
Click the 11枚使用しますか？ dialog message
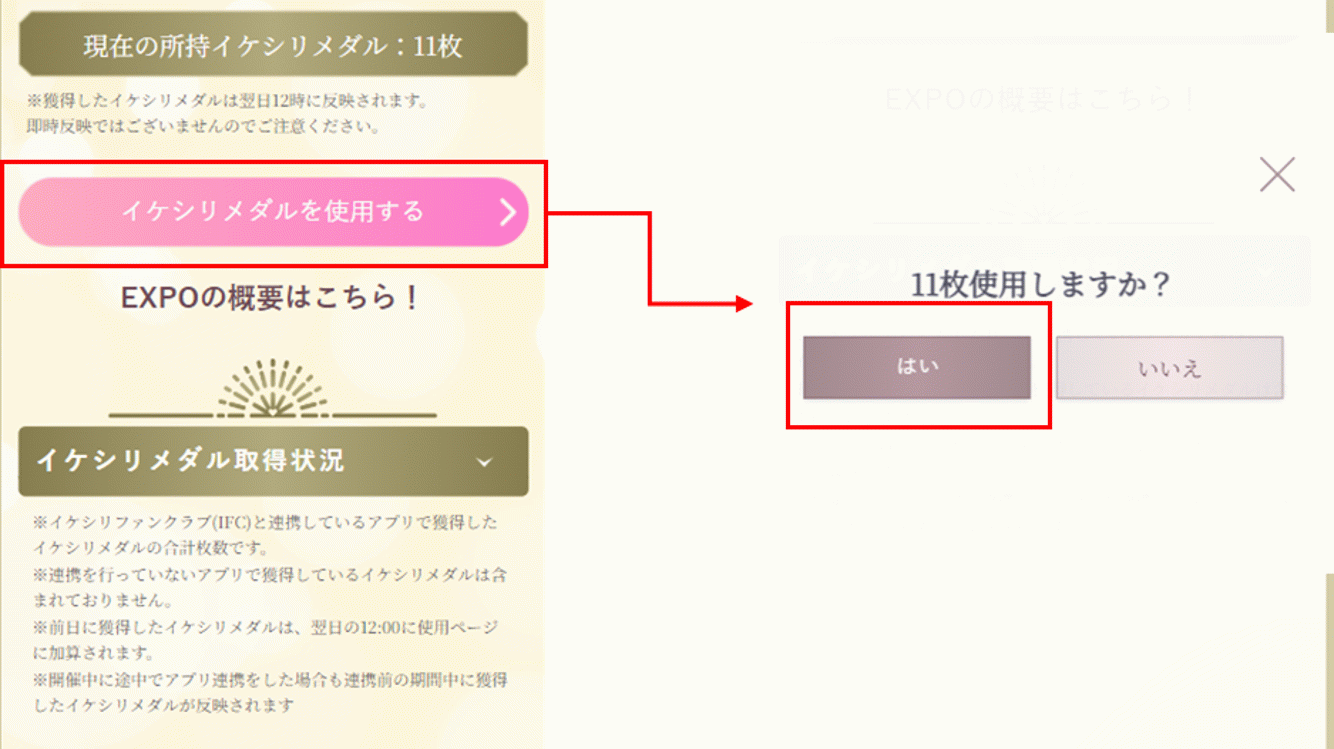(1041, 285)
